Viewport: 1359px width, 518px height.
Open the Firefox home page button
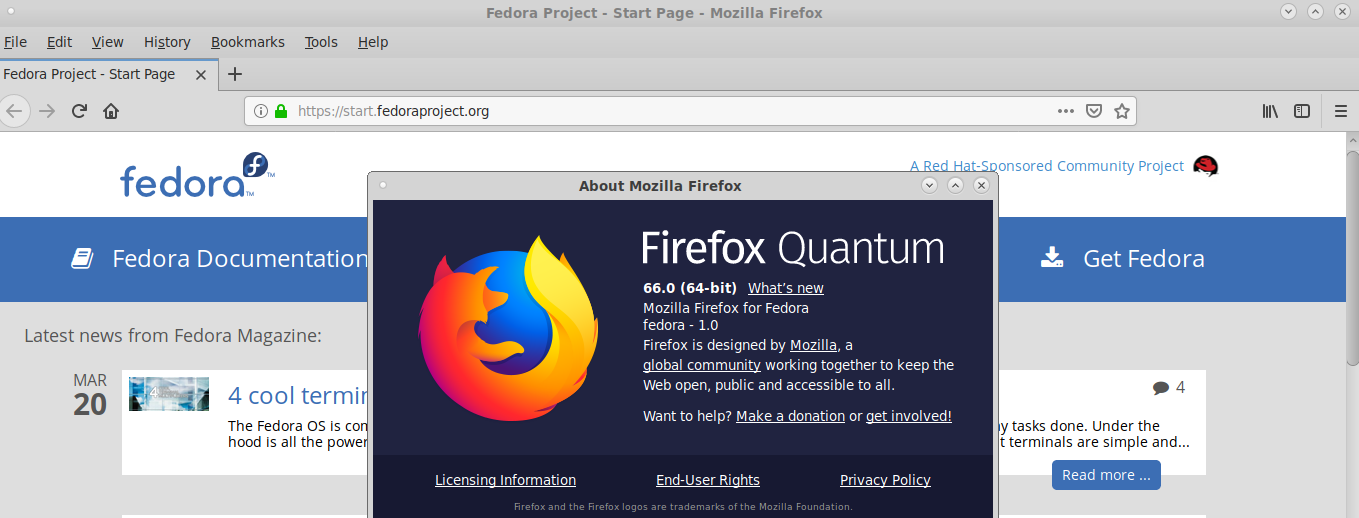(x=111, y=111)
